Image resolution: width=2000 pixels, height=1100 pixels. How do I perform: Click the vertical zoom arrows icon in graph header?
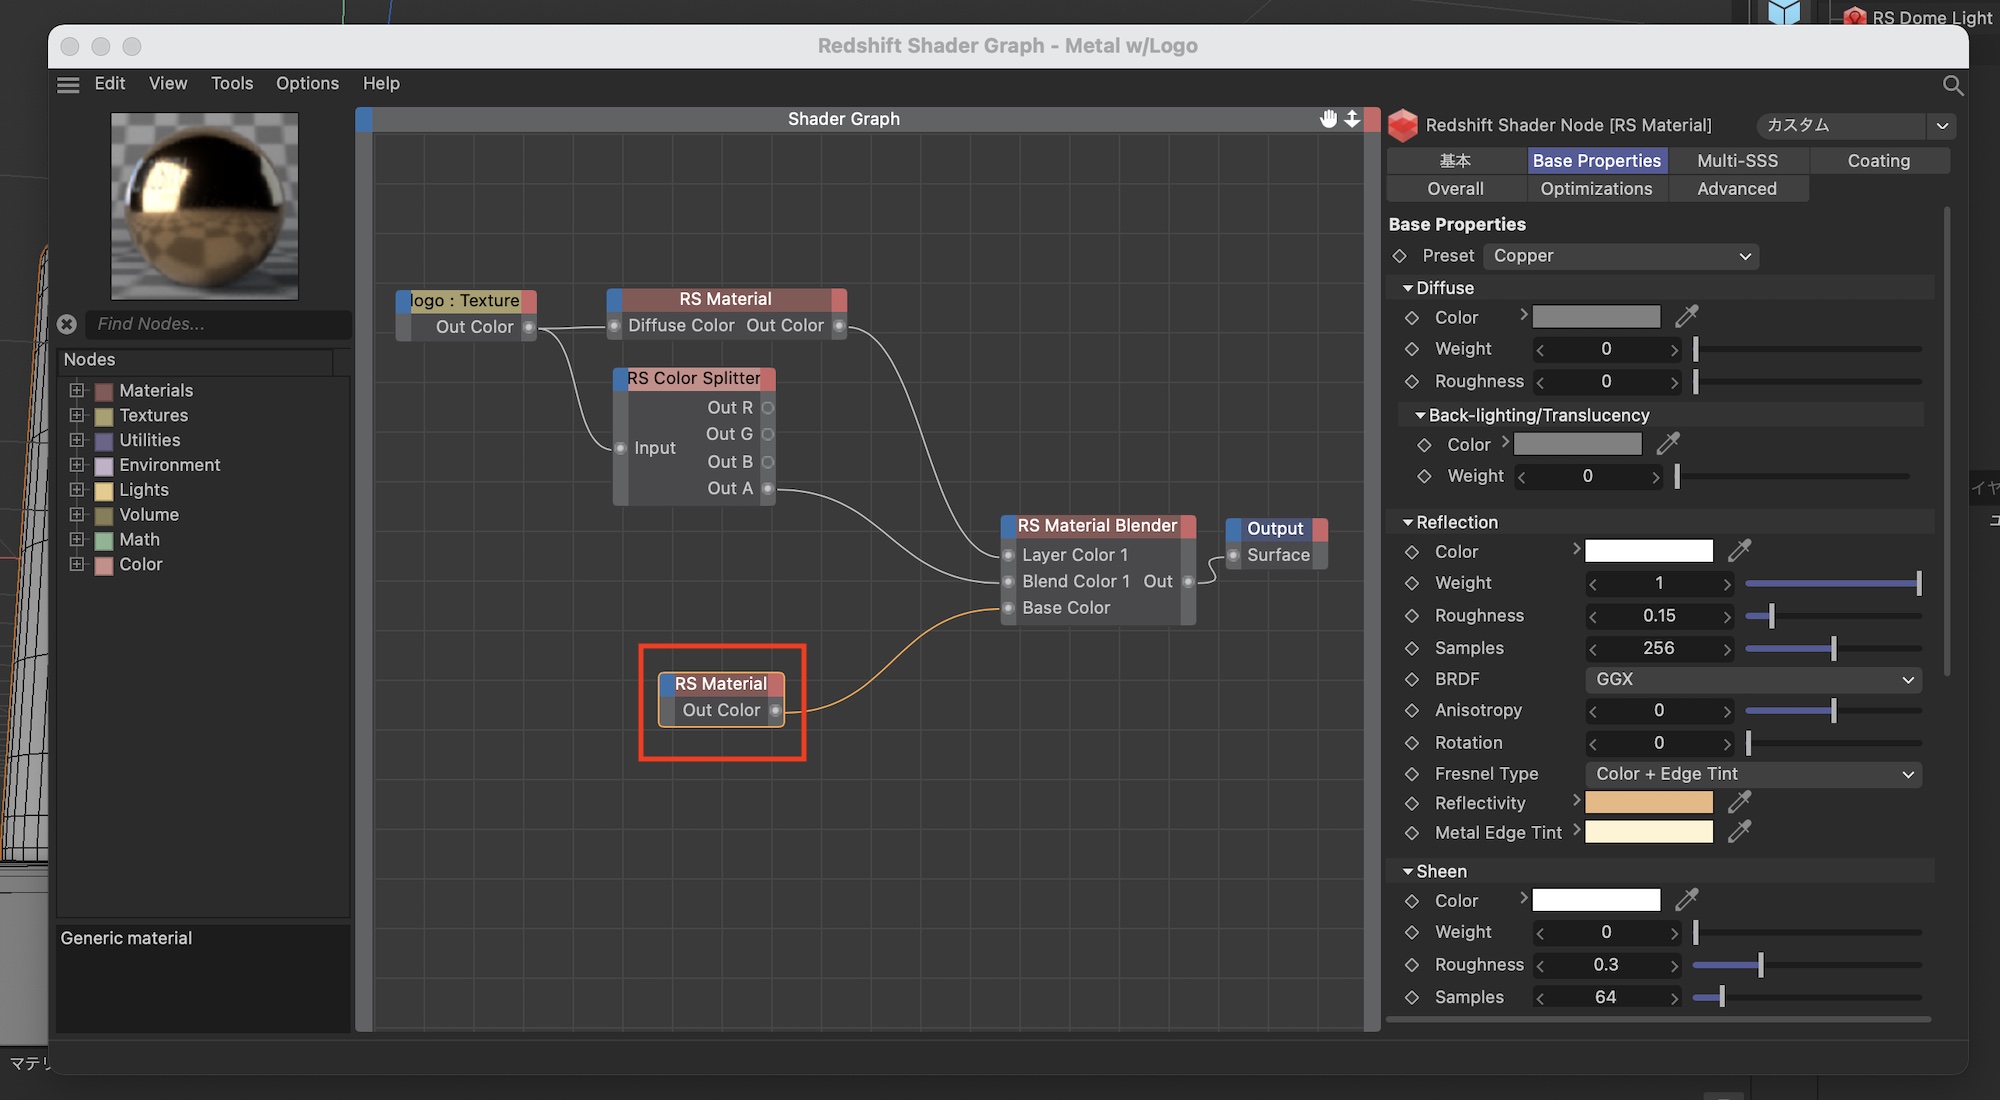coord(1352,119)
